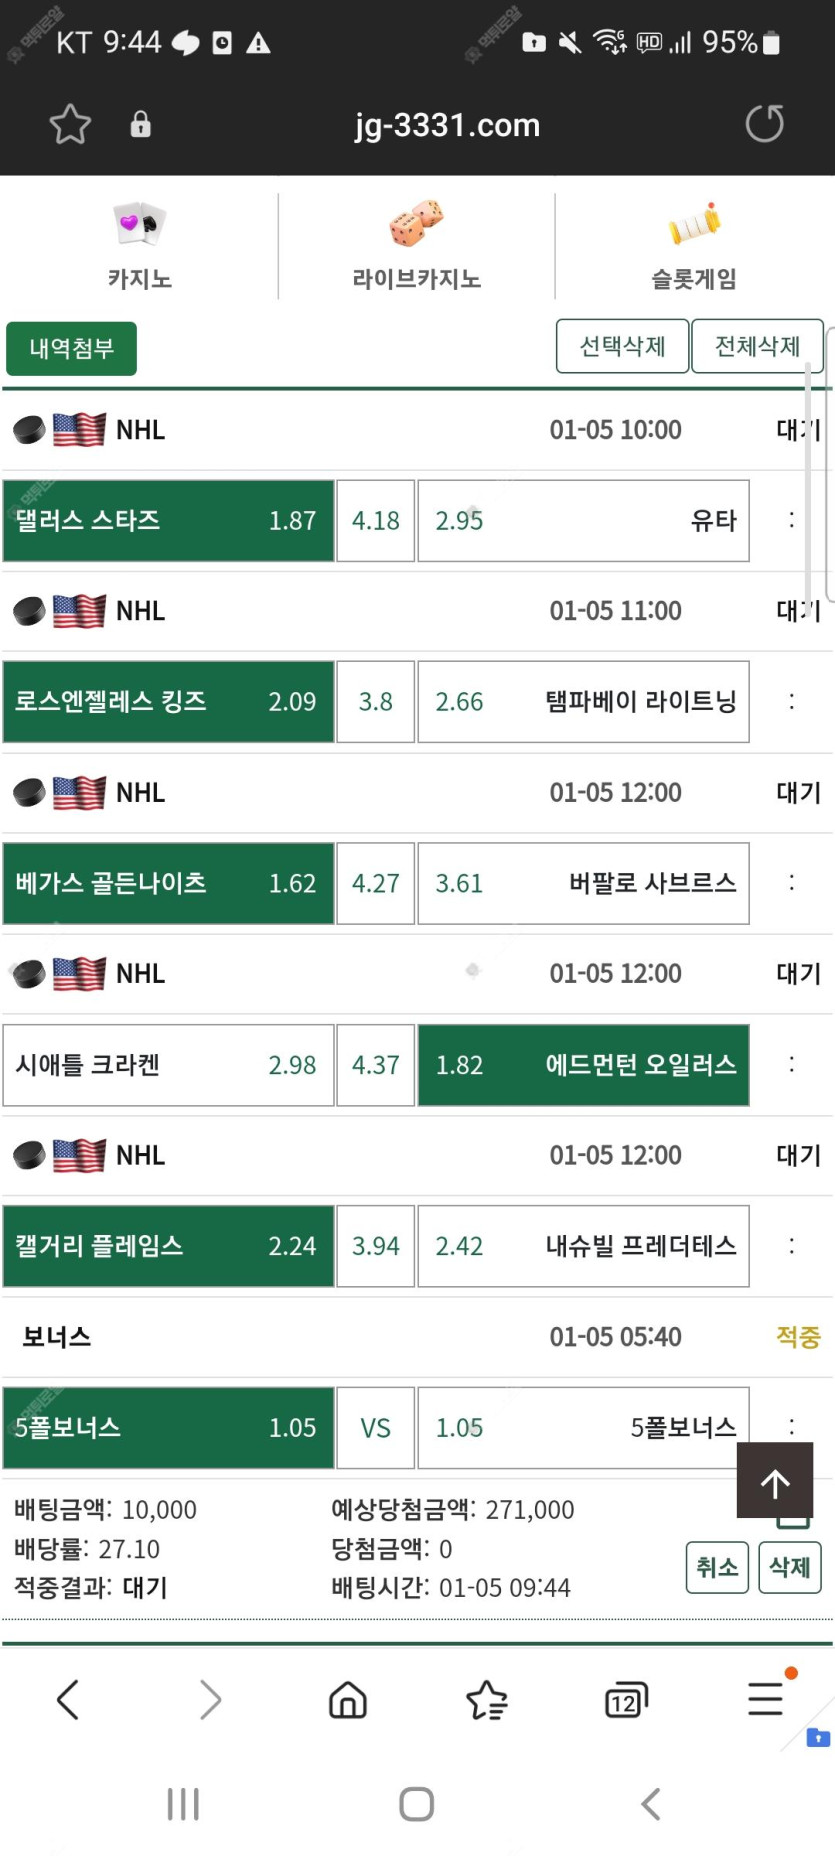Open the 카지노 card icon
The image size is (835, 1856).
[x=139, y=224]
